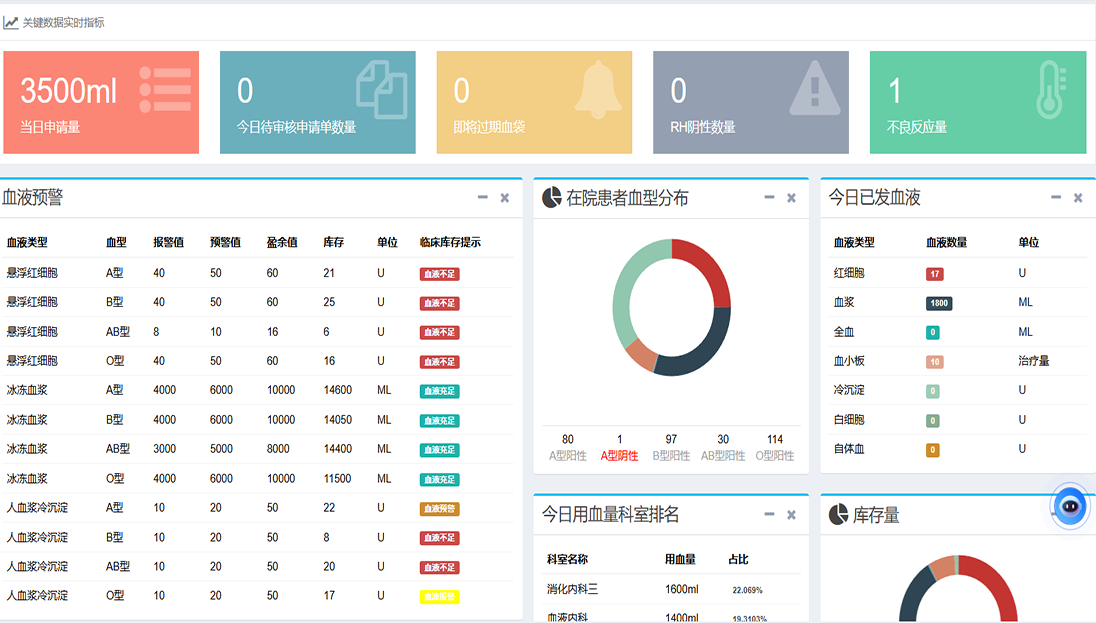
Task: Select the O型阳性 legend entry
Action: click(x=774, y=447)
